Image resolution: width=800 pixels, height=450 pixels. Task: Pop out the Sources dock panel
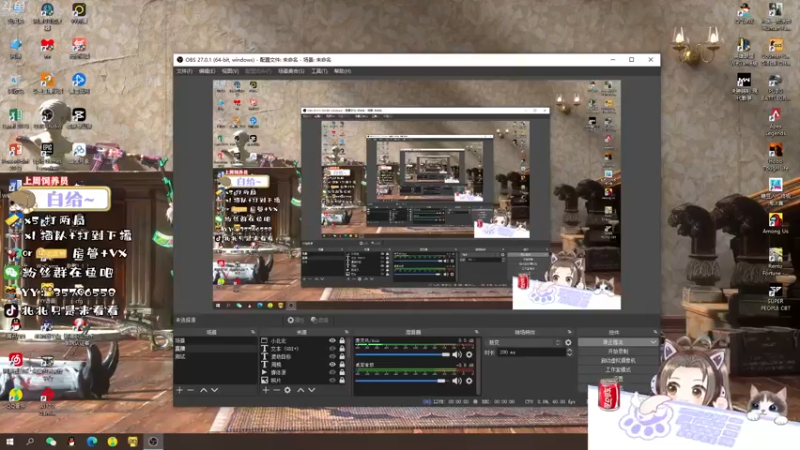pyautogui.click(x=347, y=332)
